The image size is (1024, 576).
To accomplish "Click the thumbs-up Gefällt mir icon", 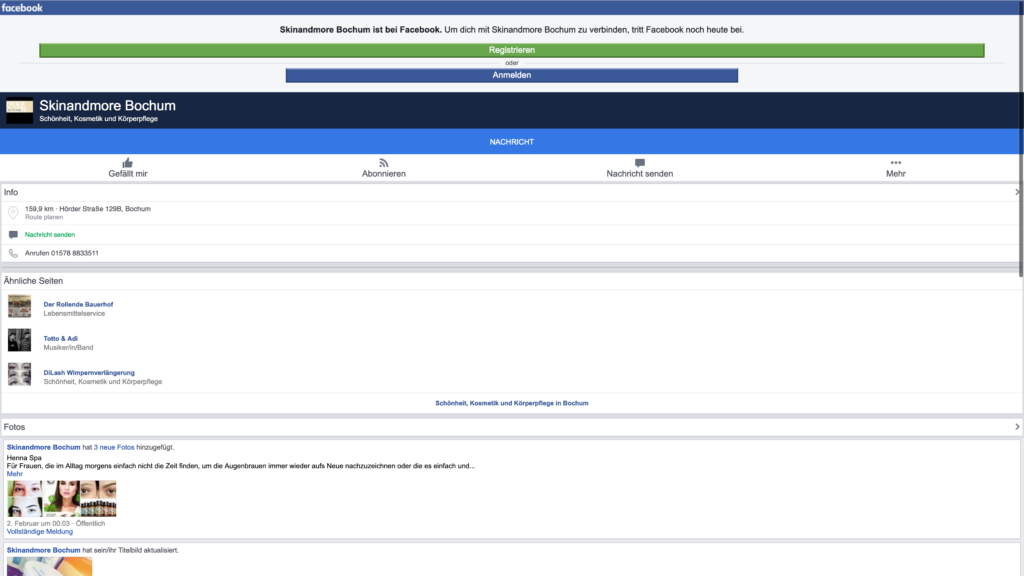I will coord(127,163).
